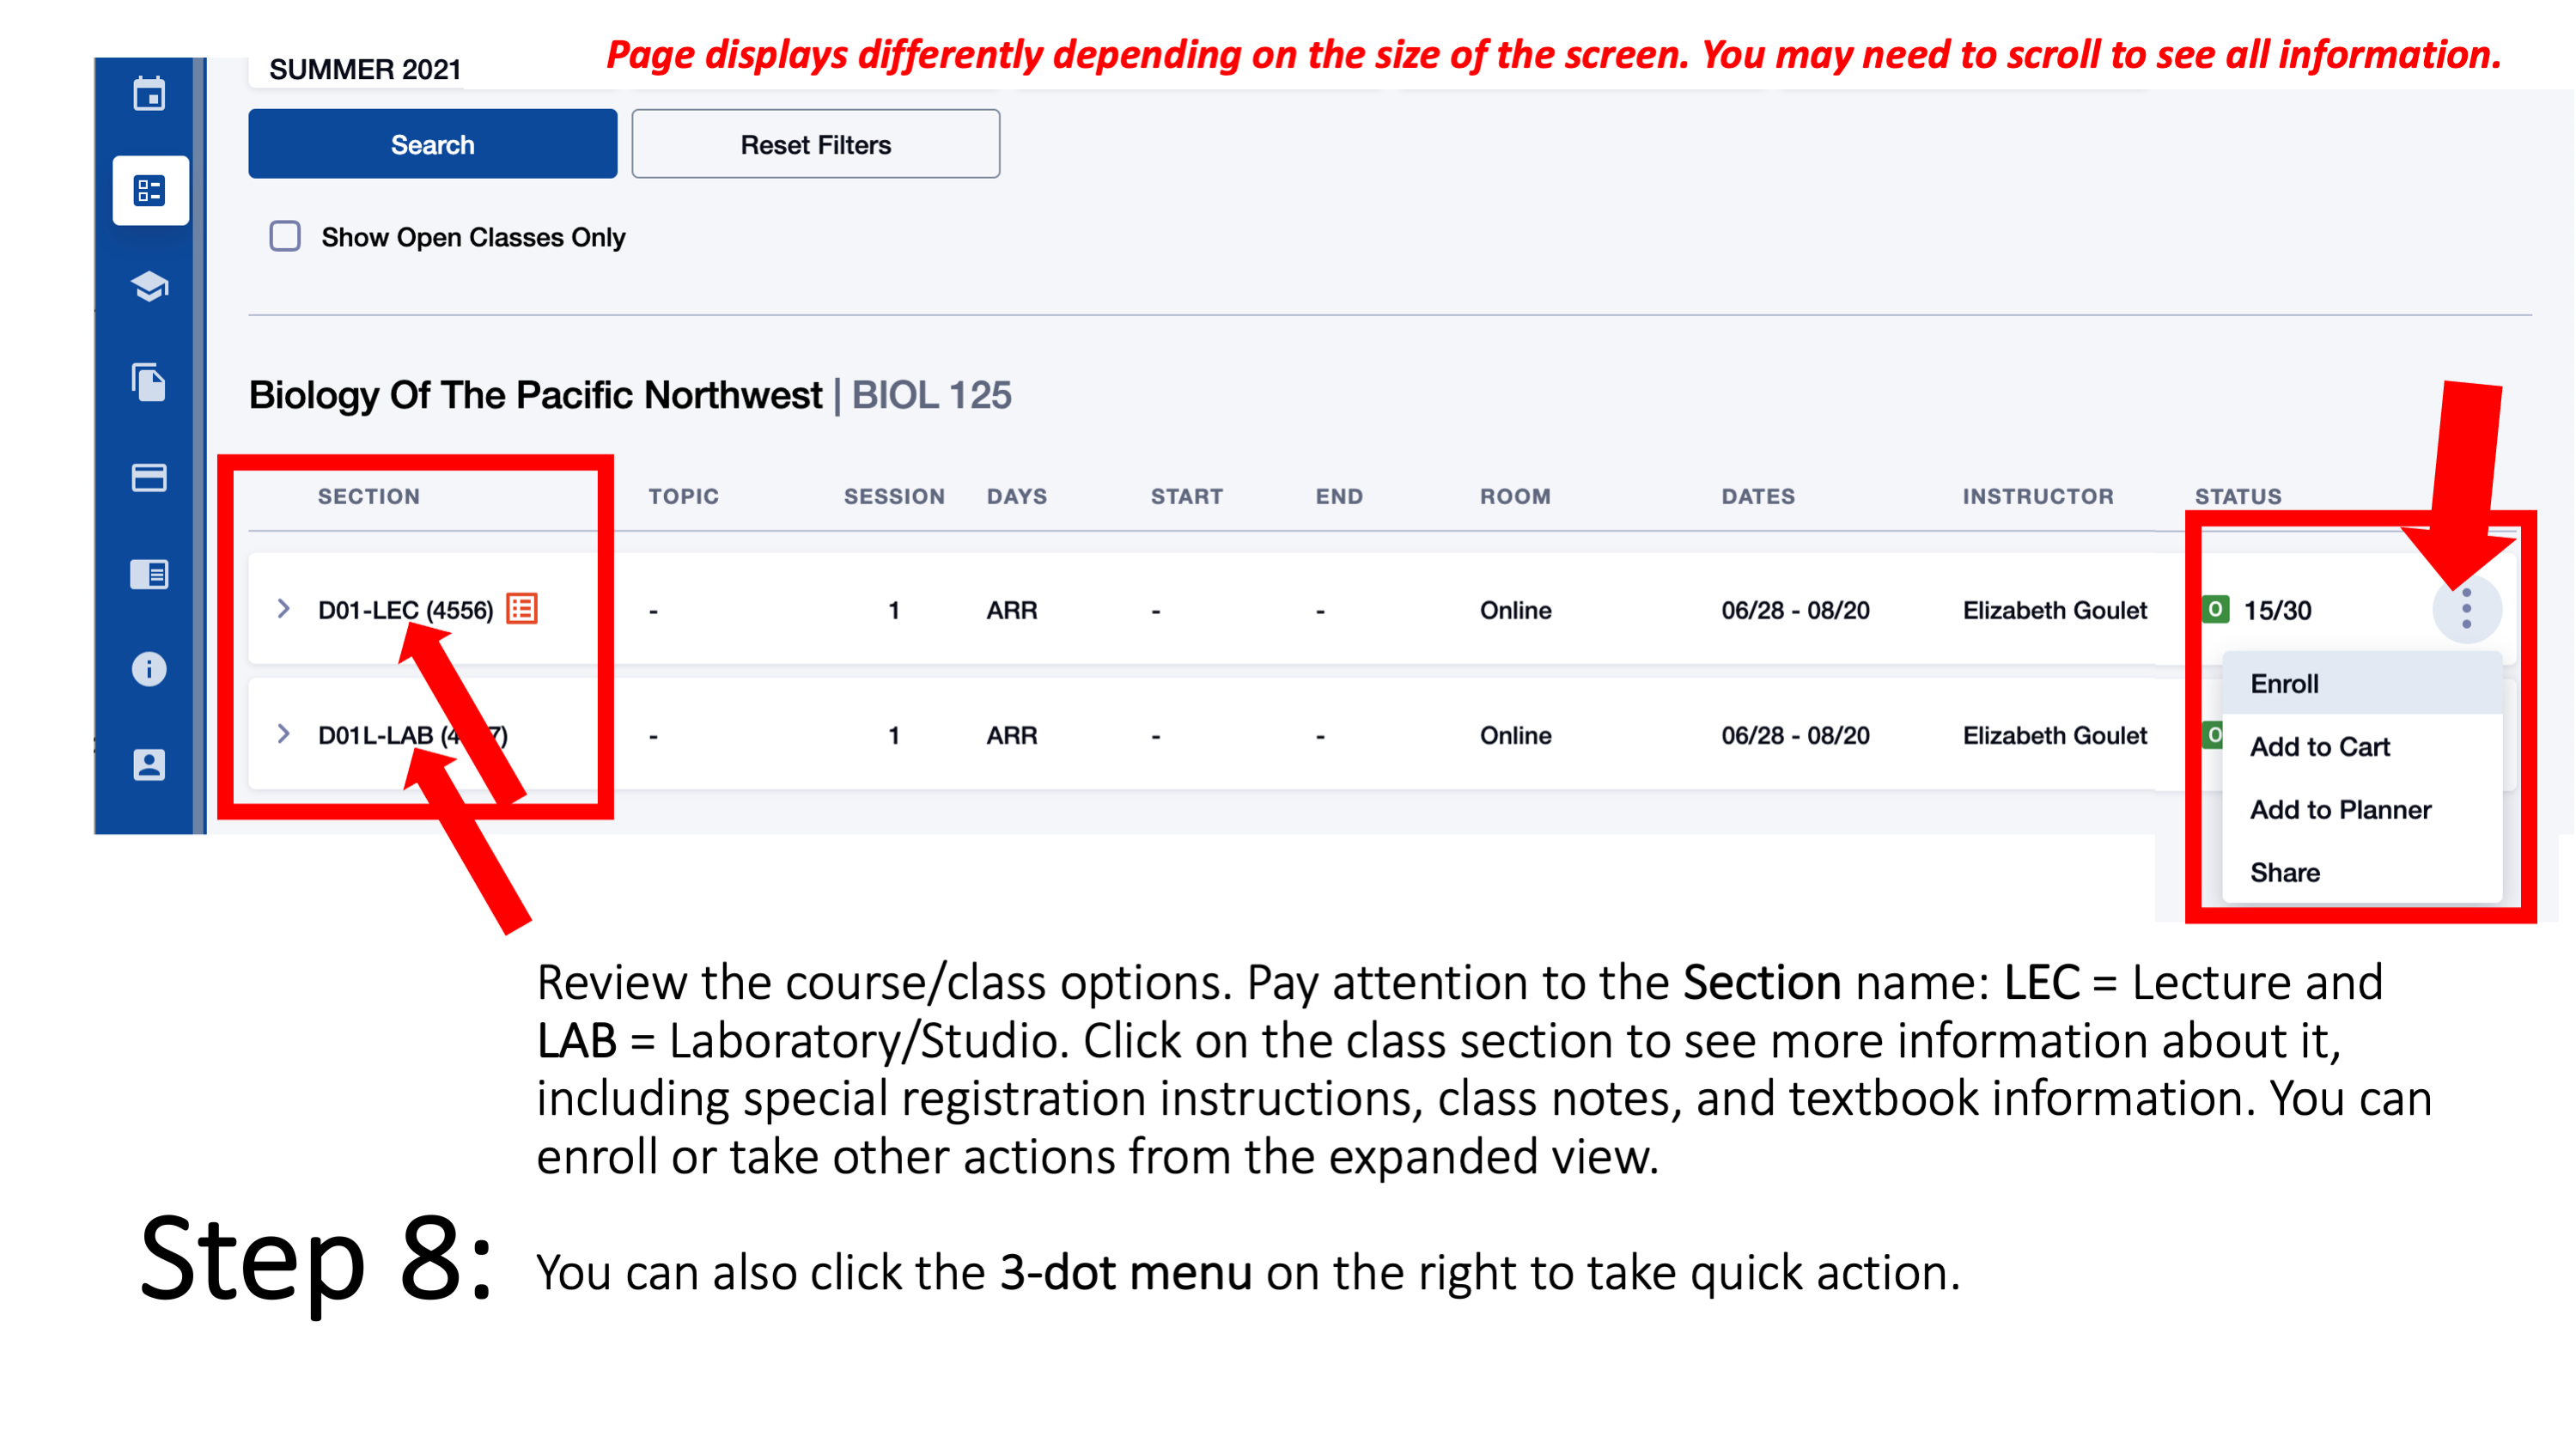This screenshot has height=1449, width=2576.
Task: Click the Search button
Action: coord(432,145)
